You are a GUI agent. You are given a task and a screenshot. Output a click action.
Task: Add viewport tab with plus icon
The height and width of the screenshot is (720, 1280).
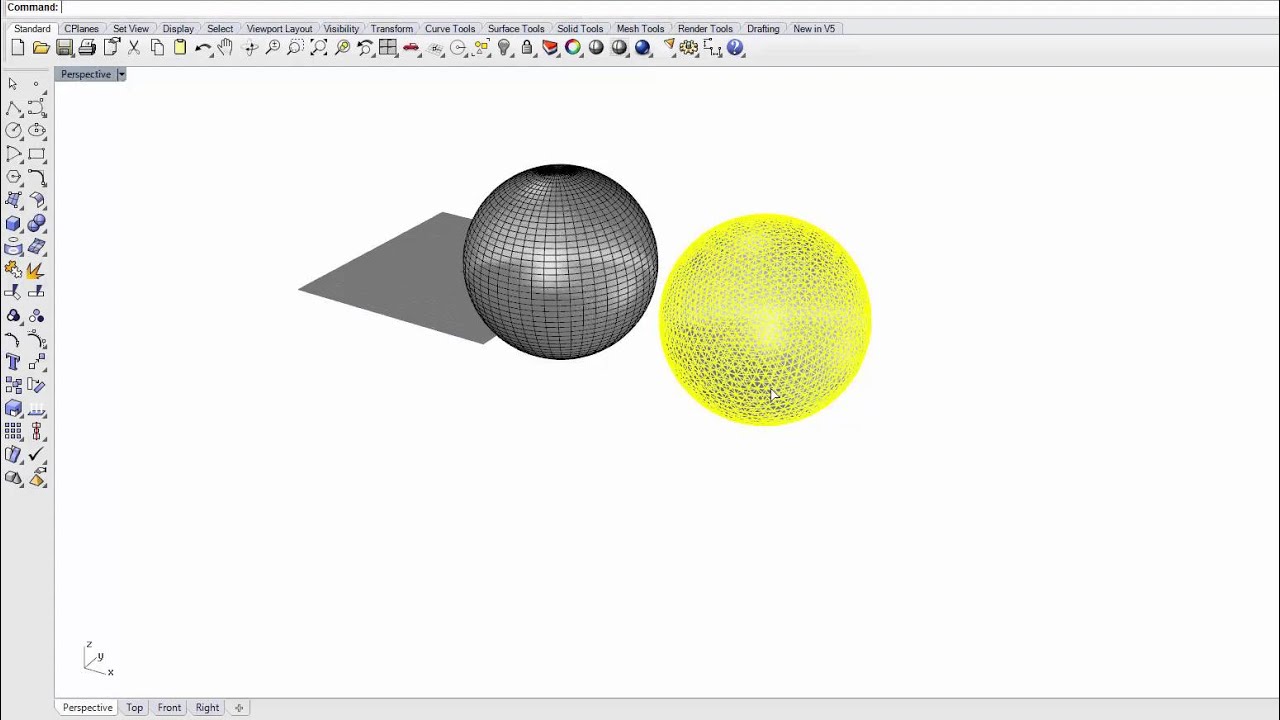point(239,708)
